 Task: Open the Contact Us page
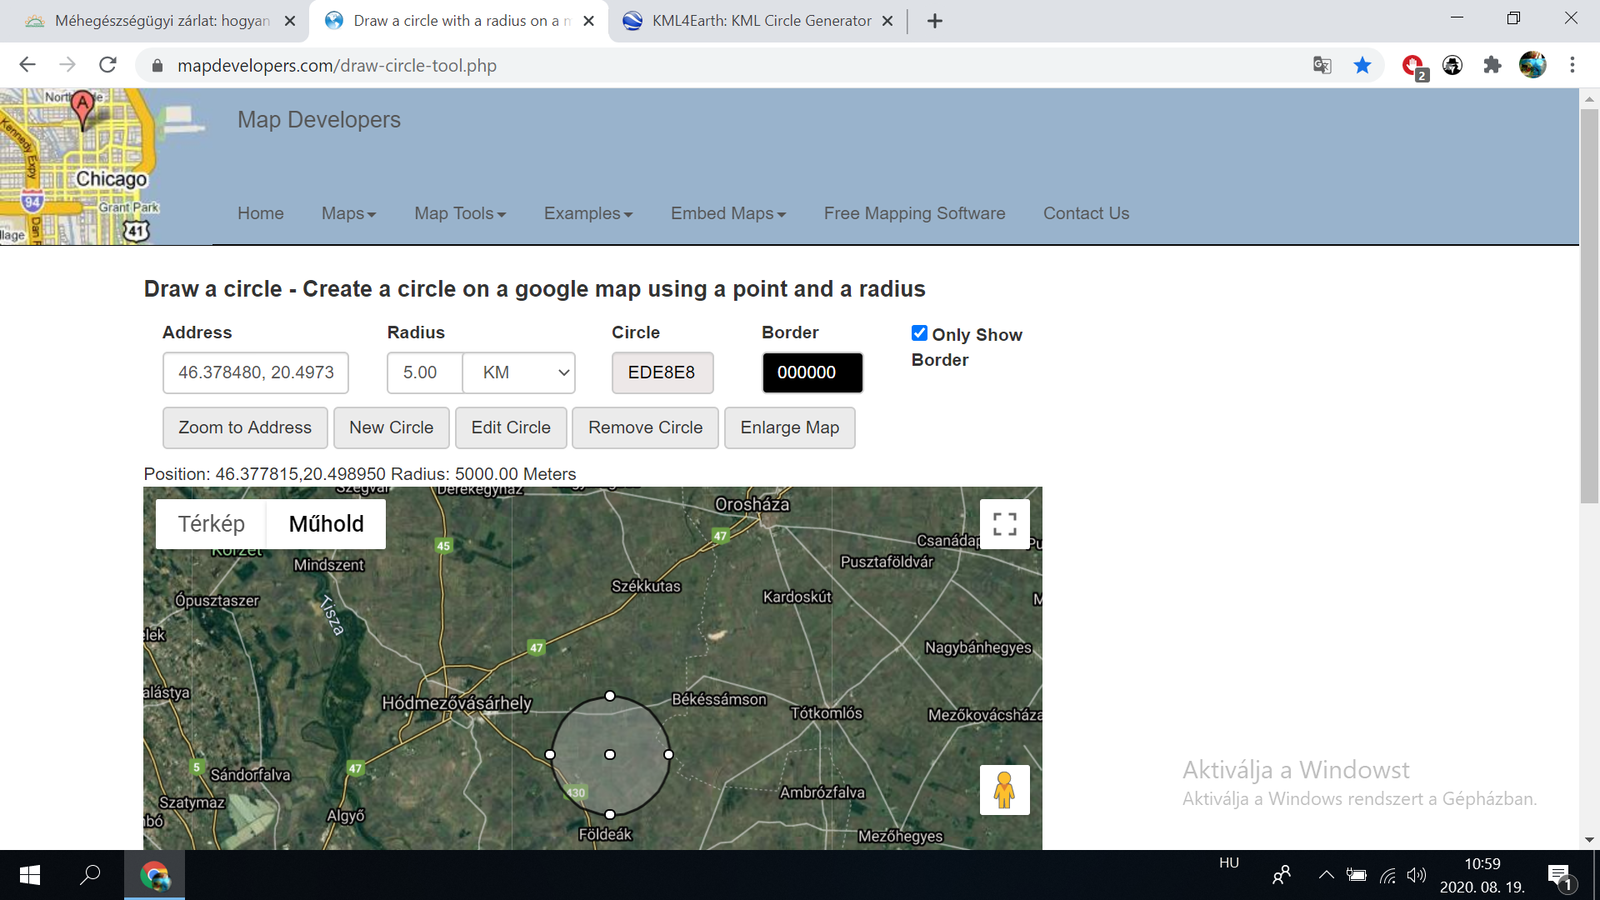[1086, 213]
